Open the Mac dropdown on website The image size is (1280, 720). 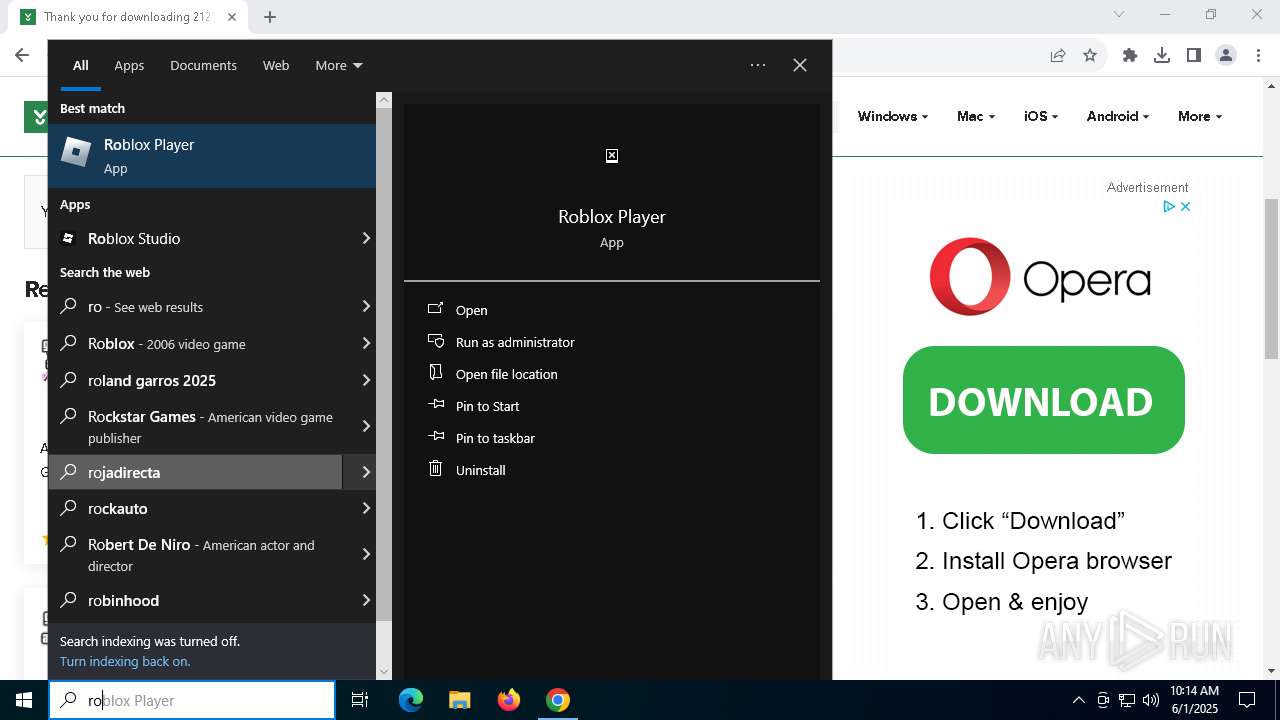click(975, 116)
